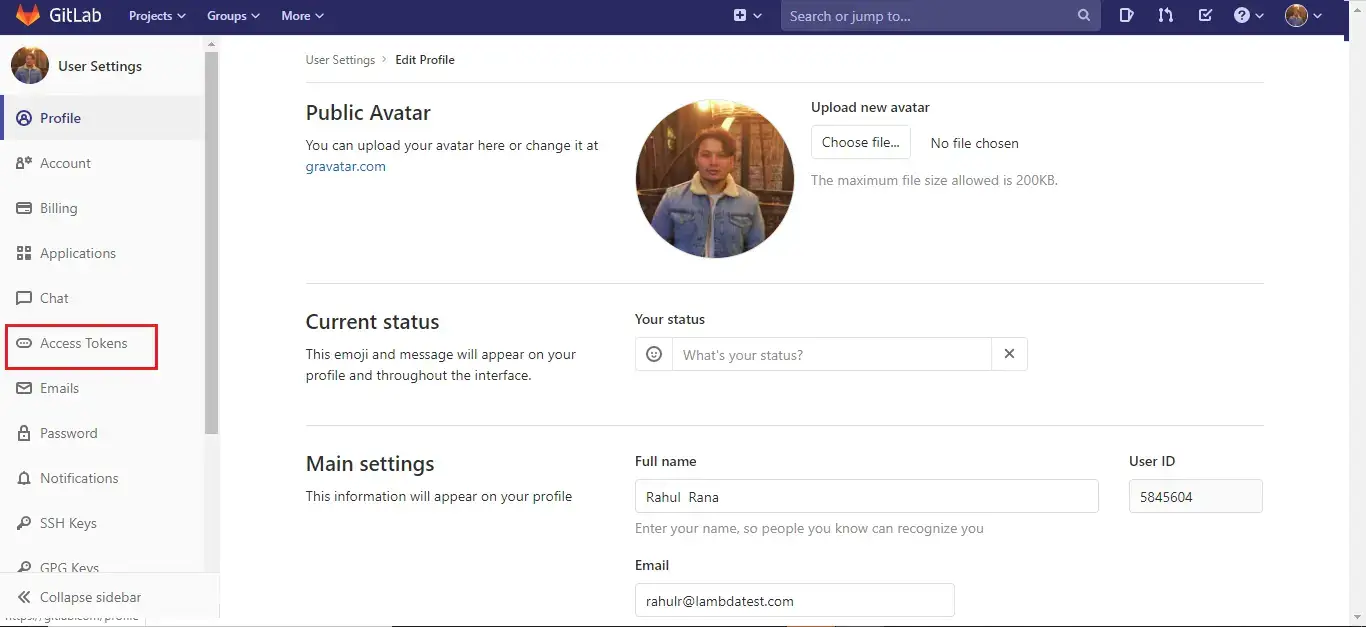
Task: Collapse sidebar using double chevron icon
Action: [24, 597]
